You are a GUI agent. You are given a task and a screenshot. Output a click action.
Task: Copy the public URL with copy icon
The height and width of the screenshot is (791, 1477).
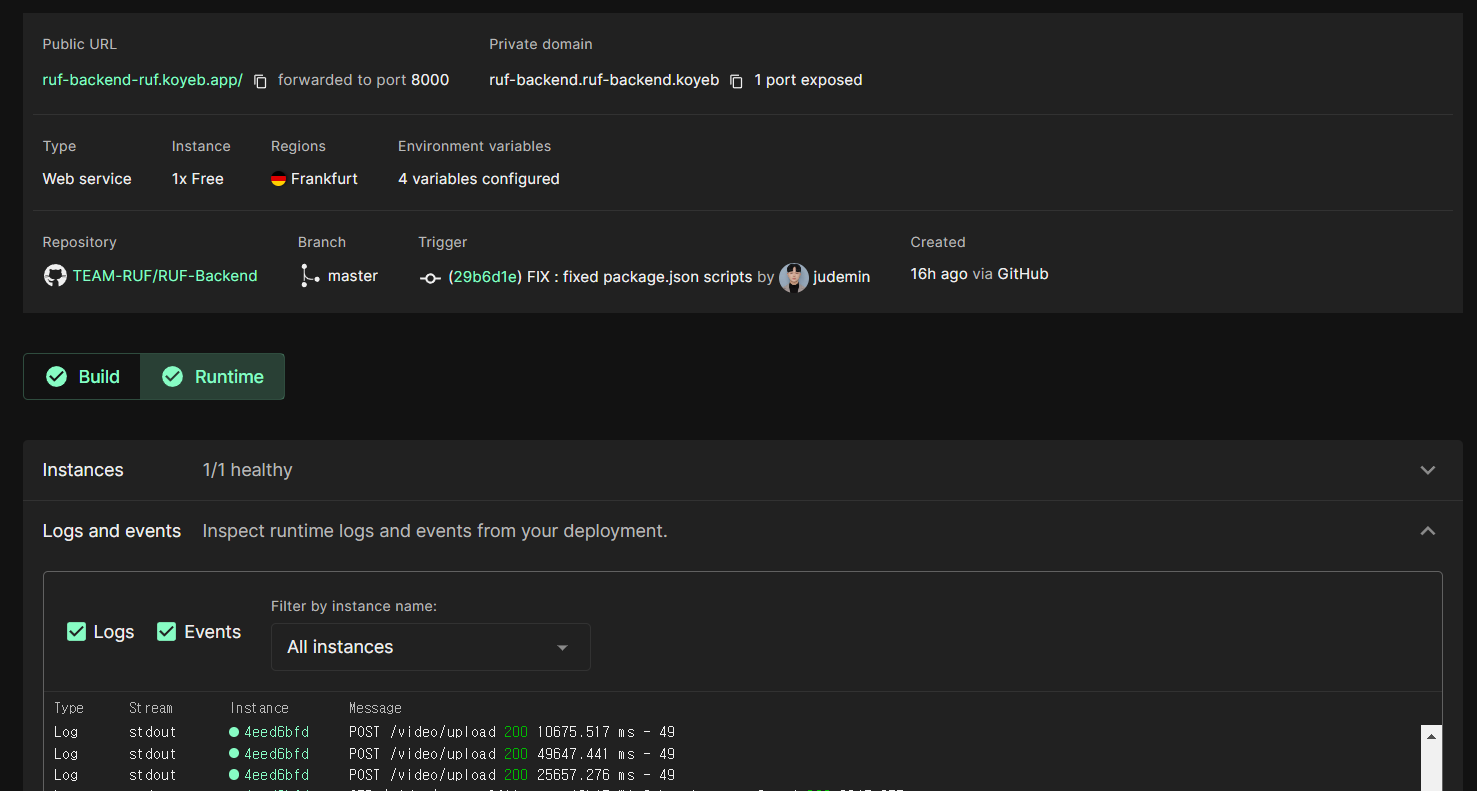click(x=260, y=81)
